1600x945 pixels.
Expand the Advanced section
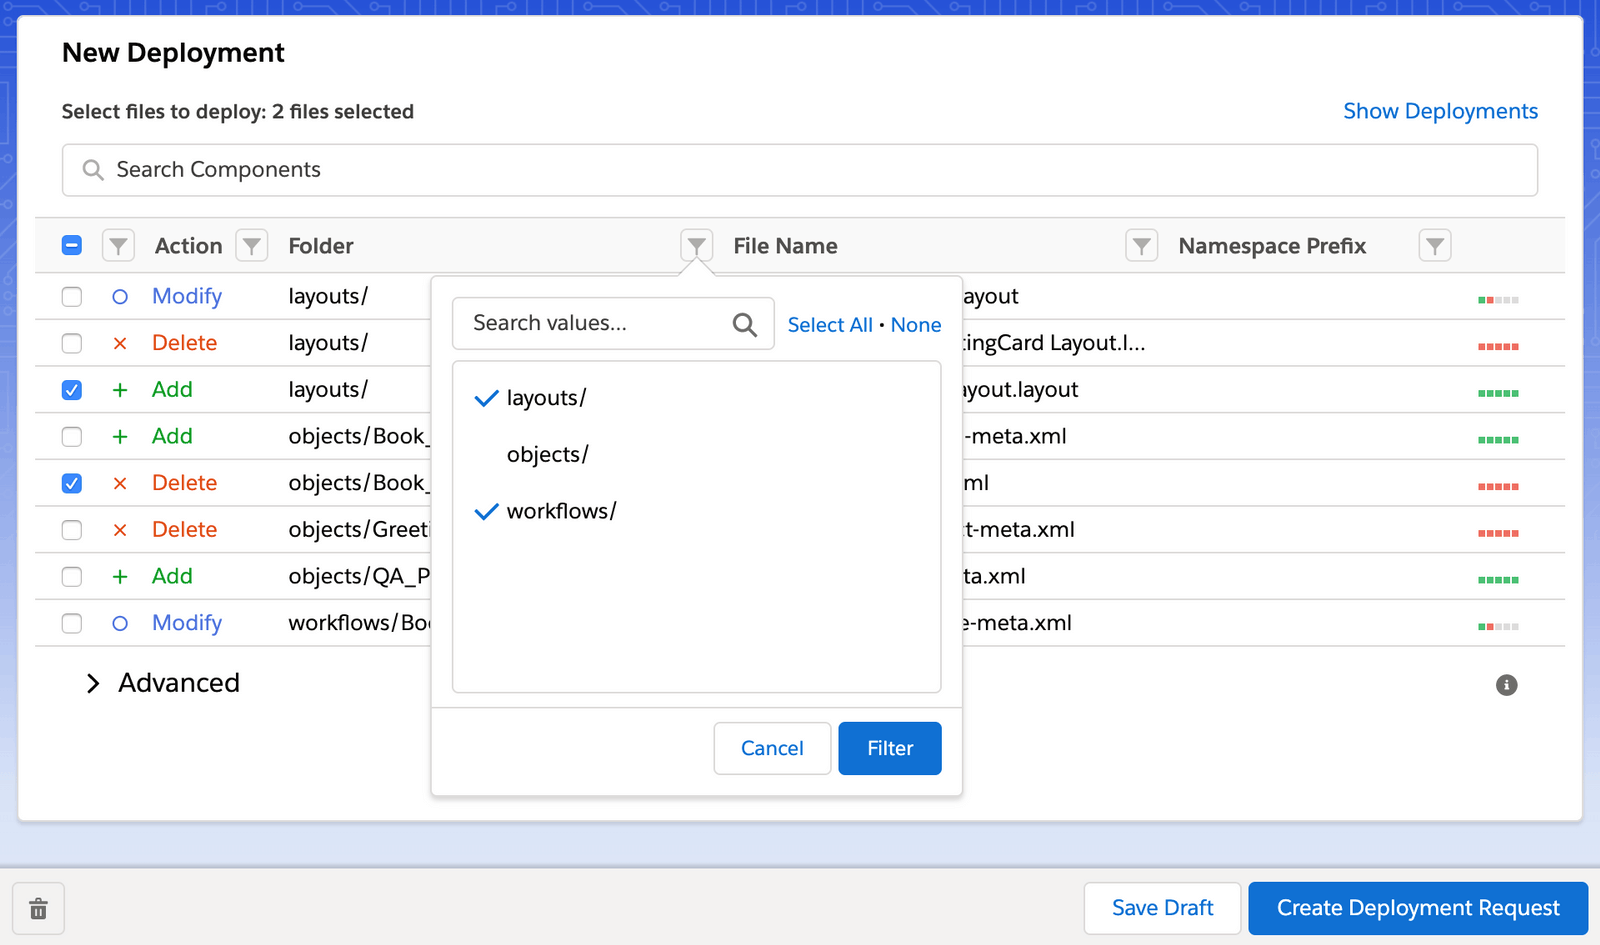162,683
